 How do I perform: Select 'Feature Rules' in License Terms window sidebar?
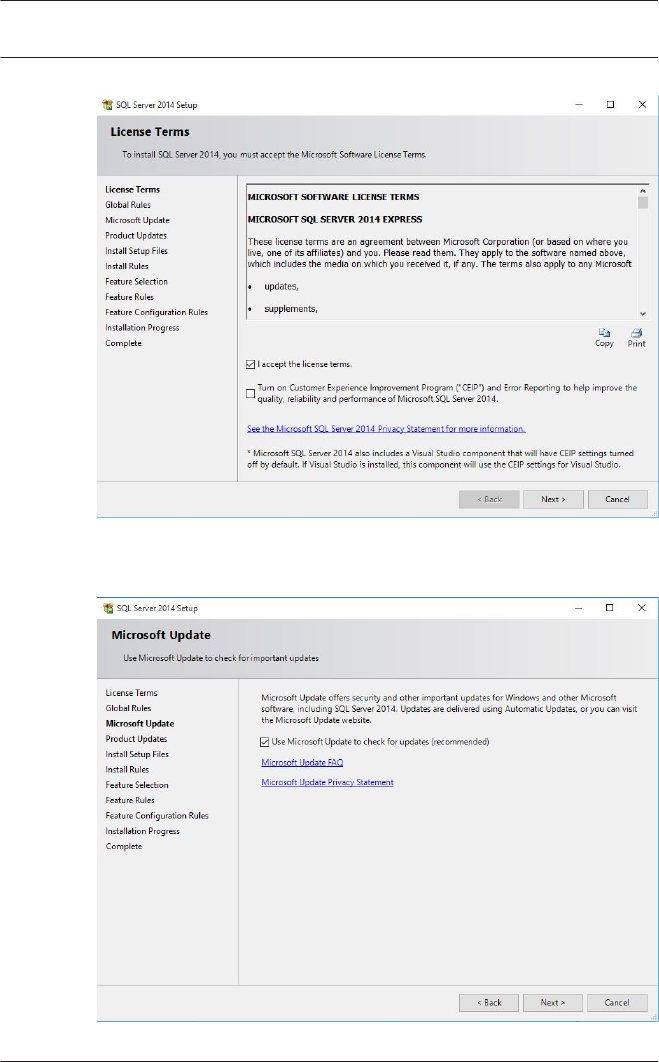coord(129,297)
